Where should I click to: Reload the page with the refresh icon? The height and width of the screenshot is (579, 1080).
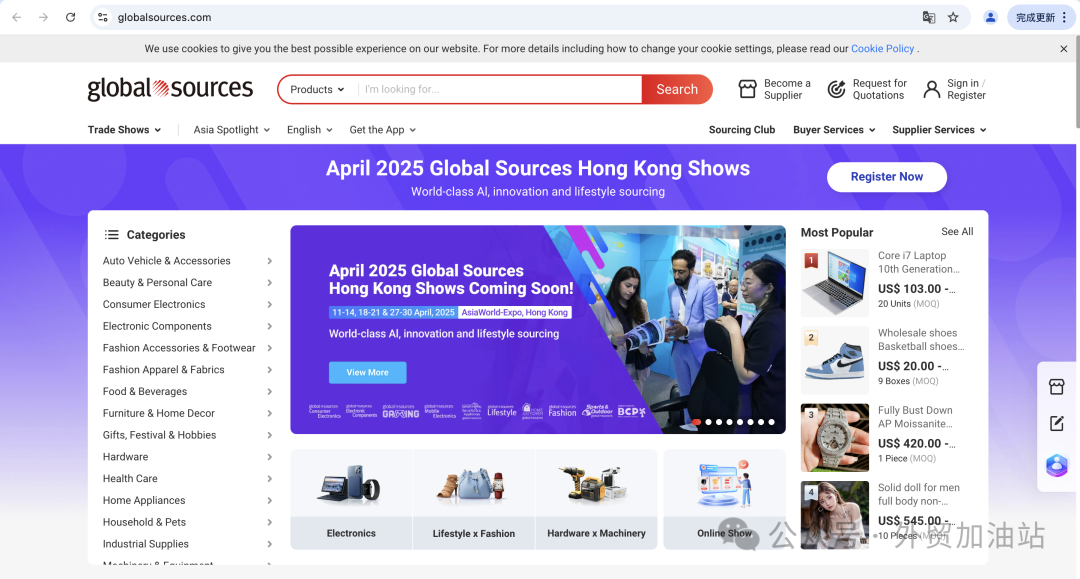pyautogui.click(x=70, y=17)
